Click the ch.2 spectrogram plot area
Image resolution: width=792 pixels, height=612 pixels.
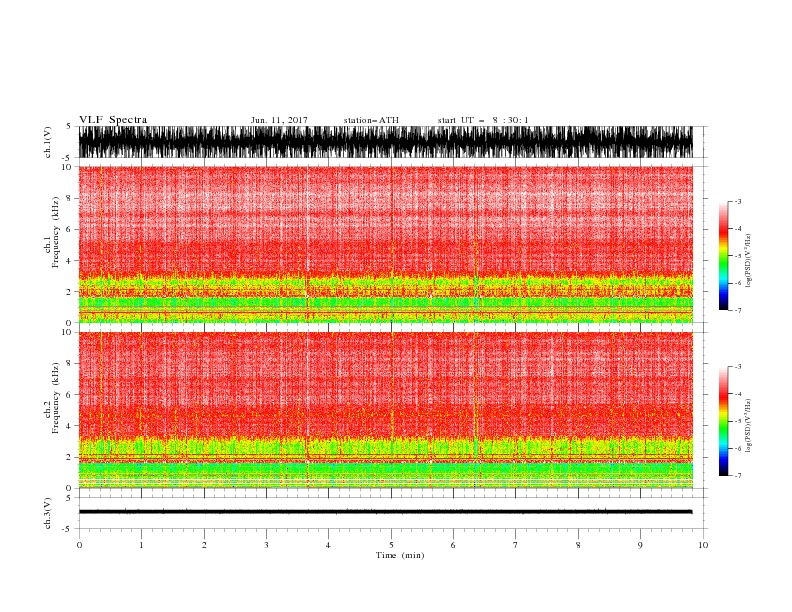(385, 410)
